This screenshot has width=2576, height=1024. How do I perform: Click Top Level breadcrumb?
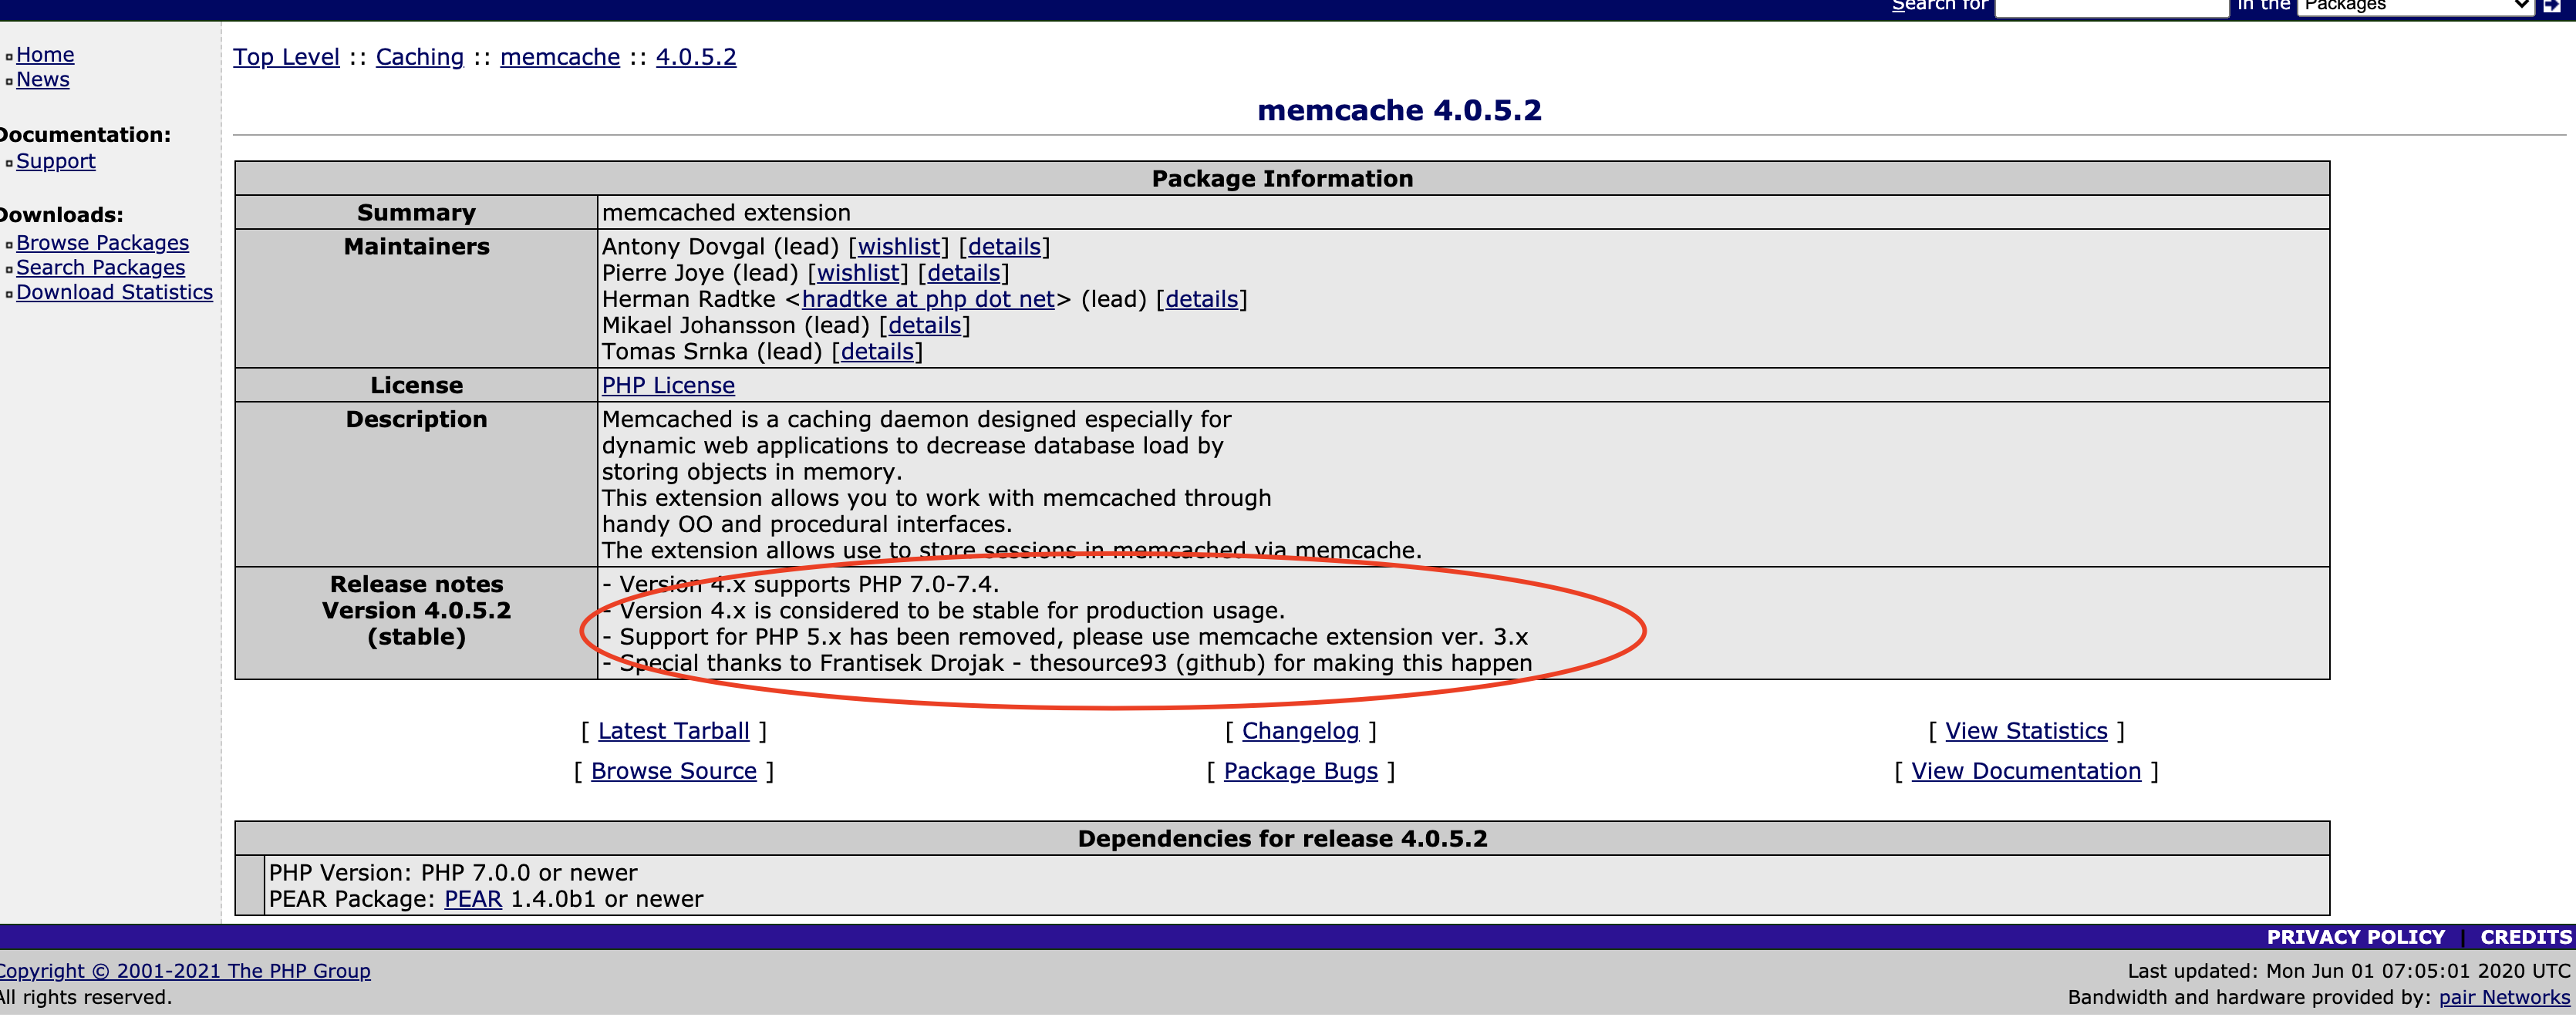click(x=286, y=57)
